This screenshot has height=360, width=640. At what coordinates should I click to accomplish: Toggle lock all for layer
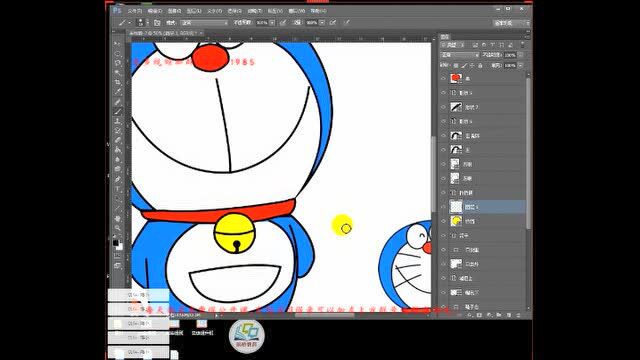point(480,65)
